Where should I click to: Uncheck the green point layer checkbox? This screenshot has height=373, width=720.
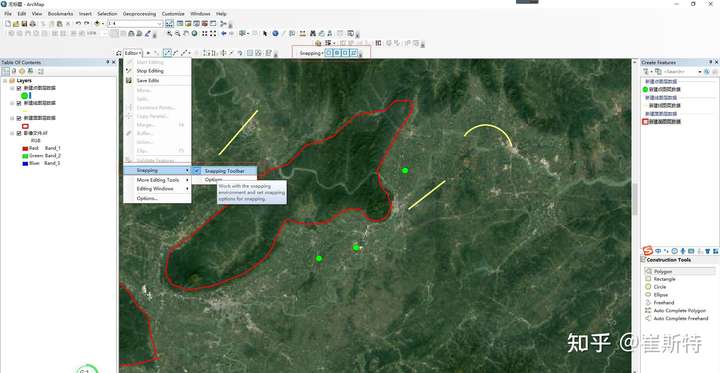click(x=19, y=88)
